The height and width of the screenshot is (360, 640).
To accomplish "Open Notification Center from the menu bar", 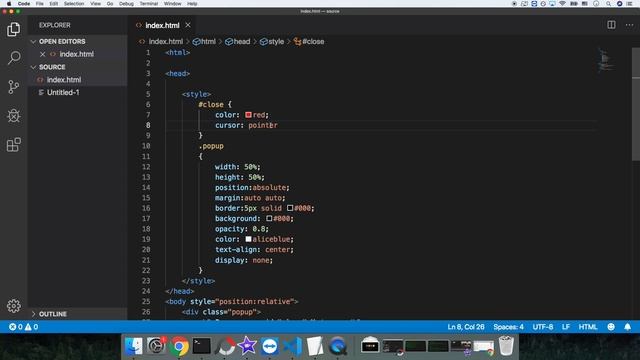I will [629, 4].
